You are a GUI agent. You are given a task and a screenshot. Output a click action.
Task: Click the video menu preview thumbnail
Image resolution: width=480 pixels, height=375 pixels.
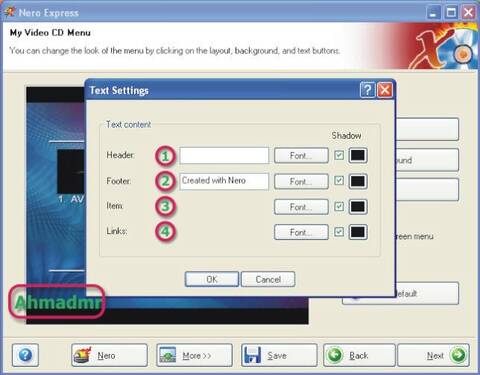click(x=71, y=171)
